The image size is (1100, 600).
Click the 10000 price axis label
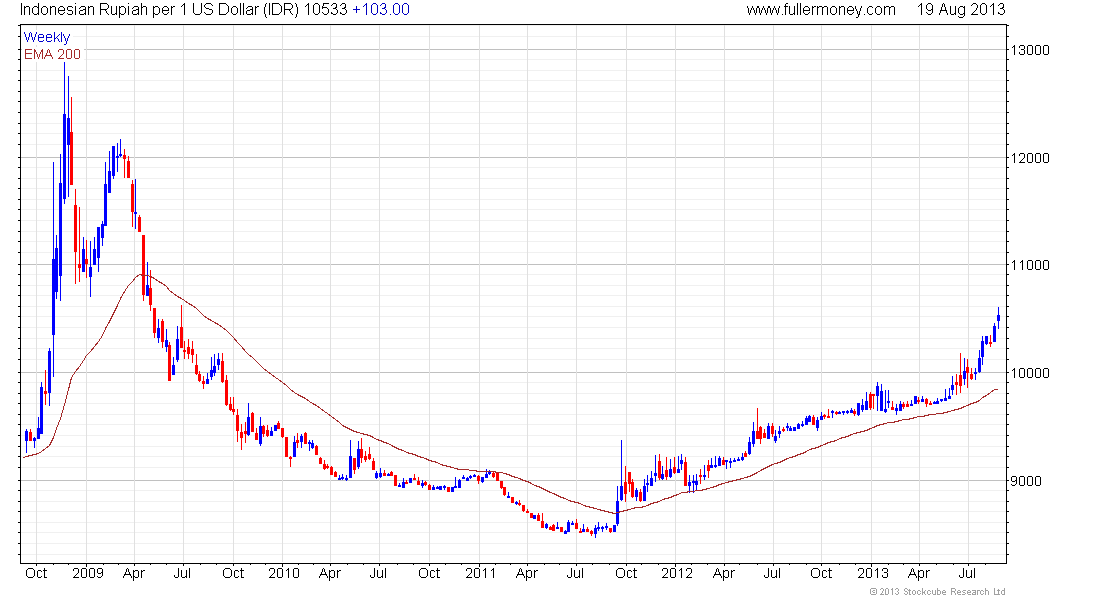tap(1030, 373)
